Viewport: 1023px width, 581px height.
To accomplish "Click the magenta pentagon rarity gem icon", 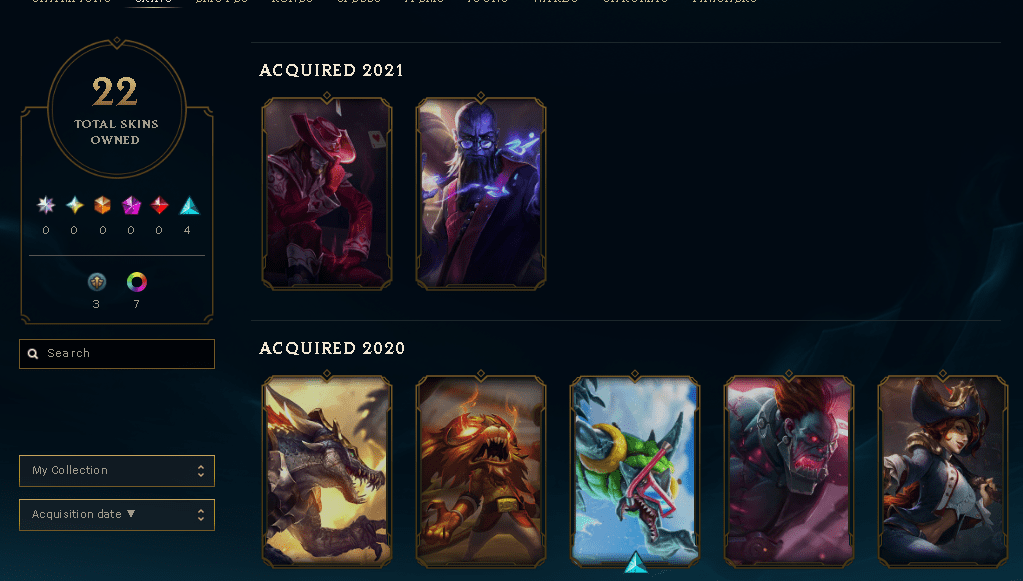I will (x=131, y=205).
